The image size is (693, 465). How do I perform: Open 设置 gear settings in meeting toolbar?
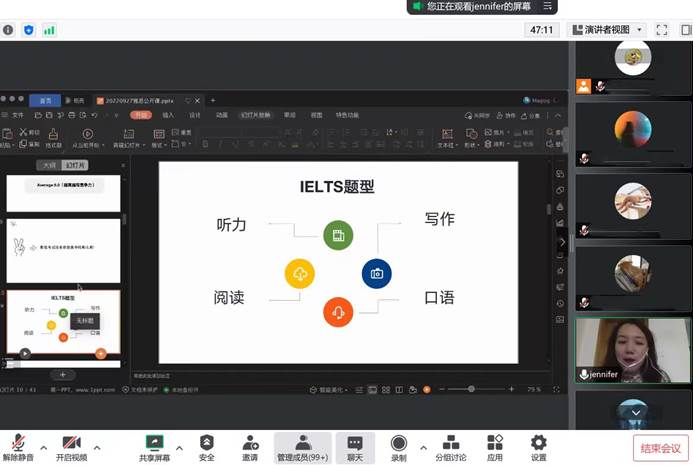(538, 448)
